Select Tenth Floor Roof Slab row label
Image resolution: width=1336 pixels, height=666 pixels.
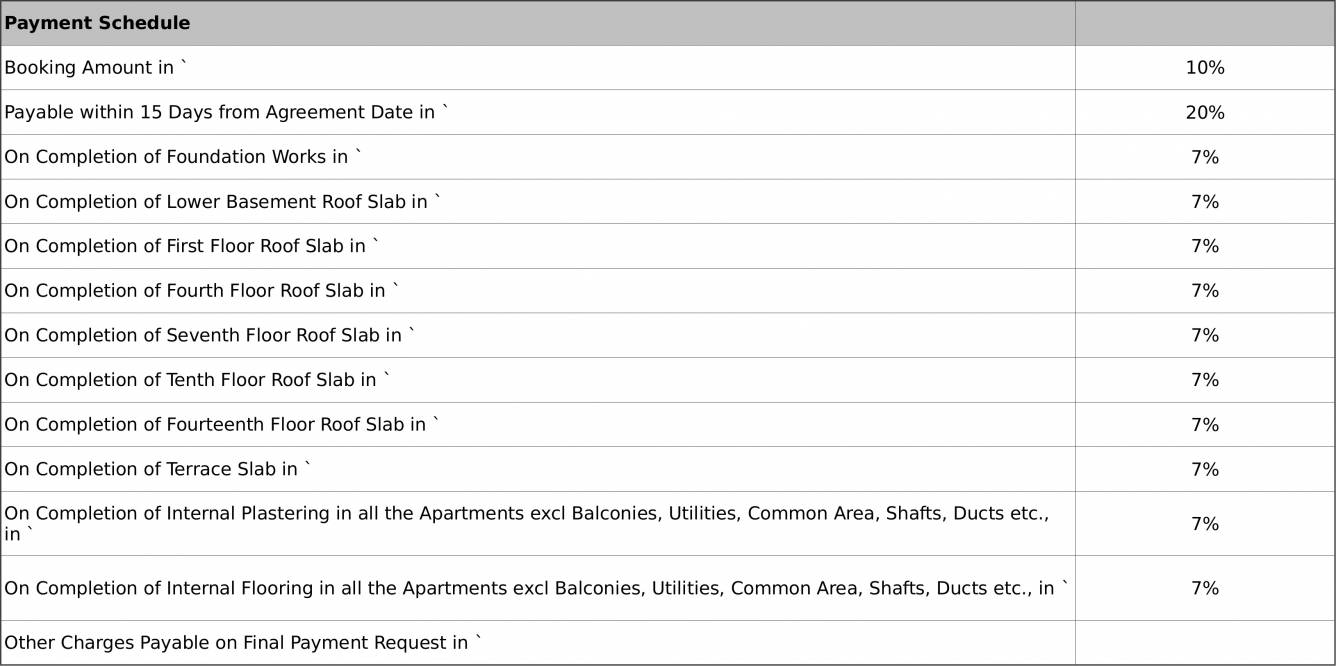[x=197, y=380]
